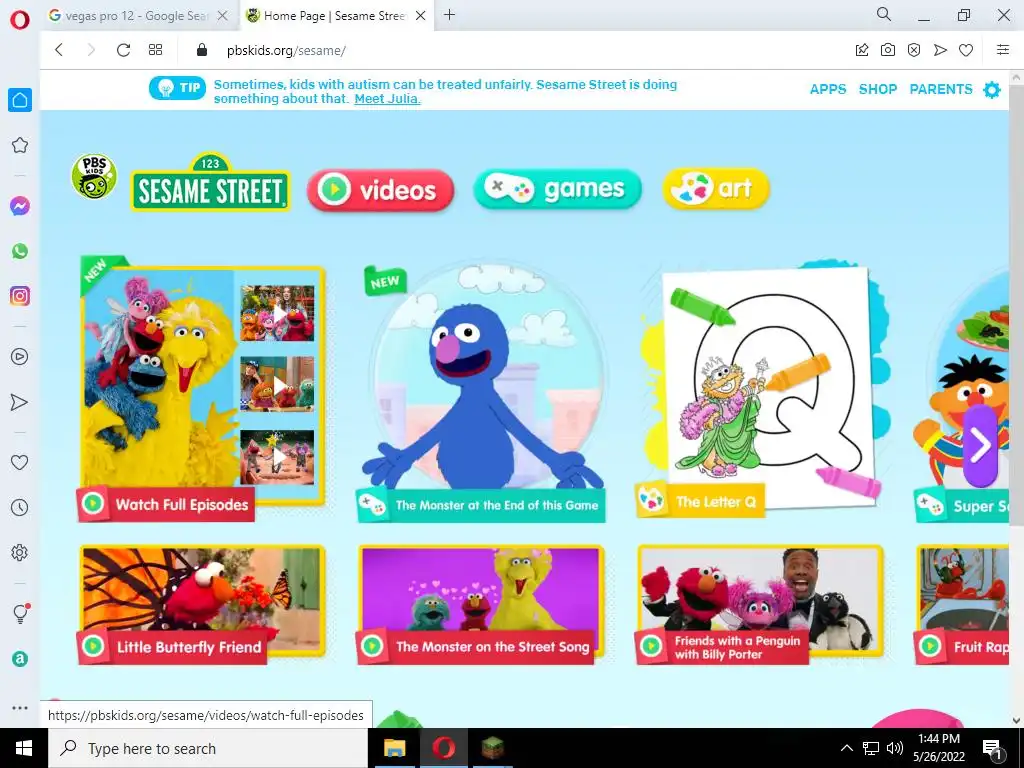Open the network status tray icon

pos(871,748)
